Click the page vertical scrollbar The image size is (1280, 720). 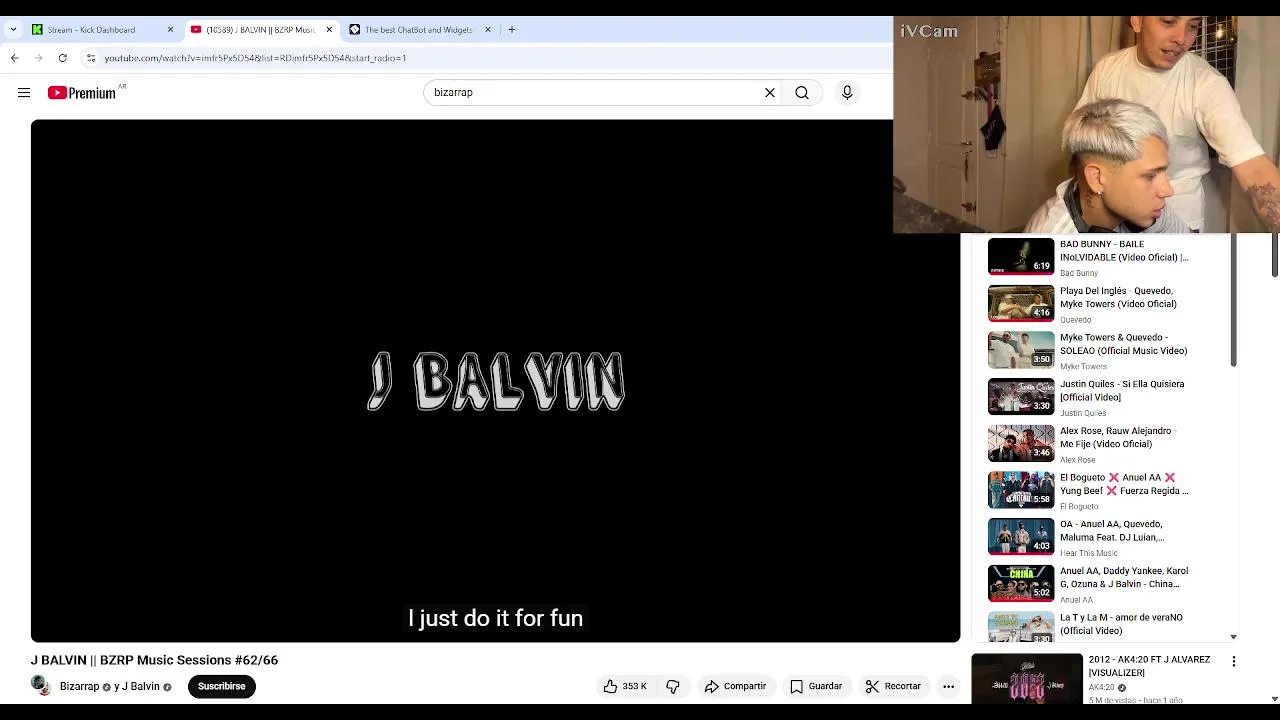[1275, 254]
